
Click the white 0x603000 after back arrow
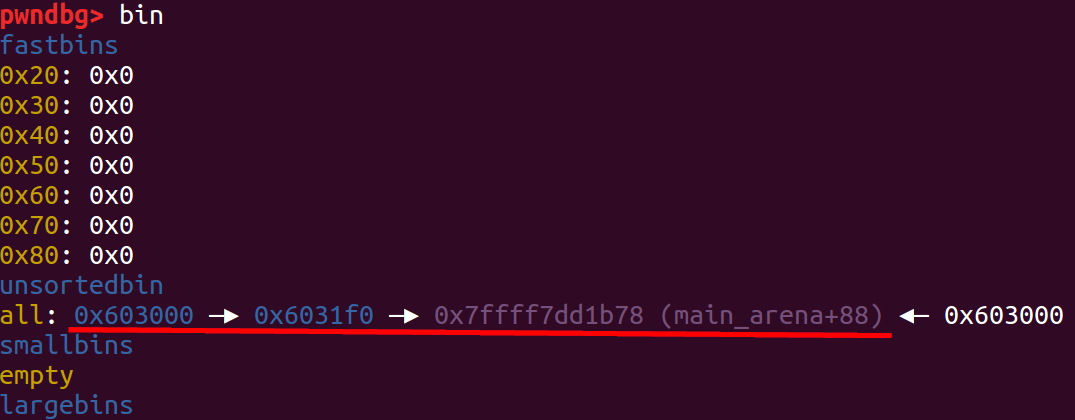coord(1004,315)
